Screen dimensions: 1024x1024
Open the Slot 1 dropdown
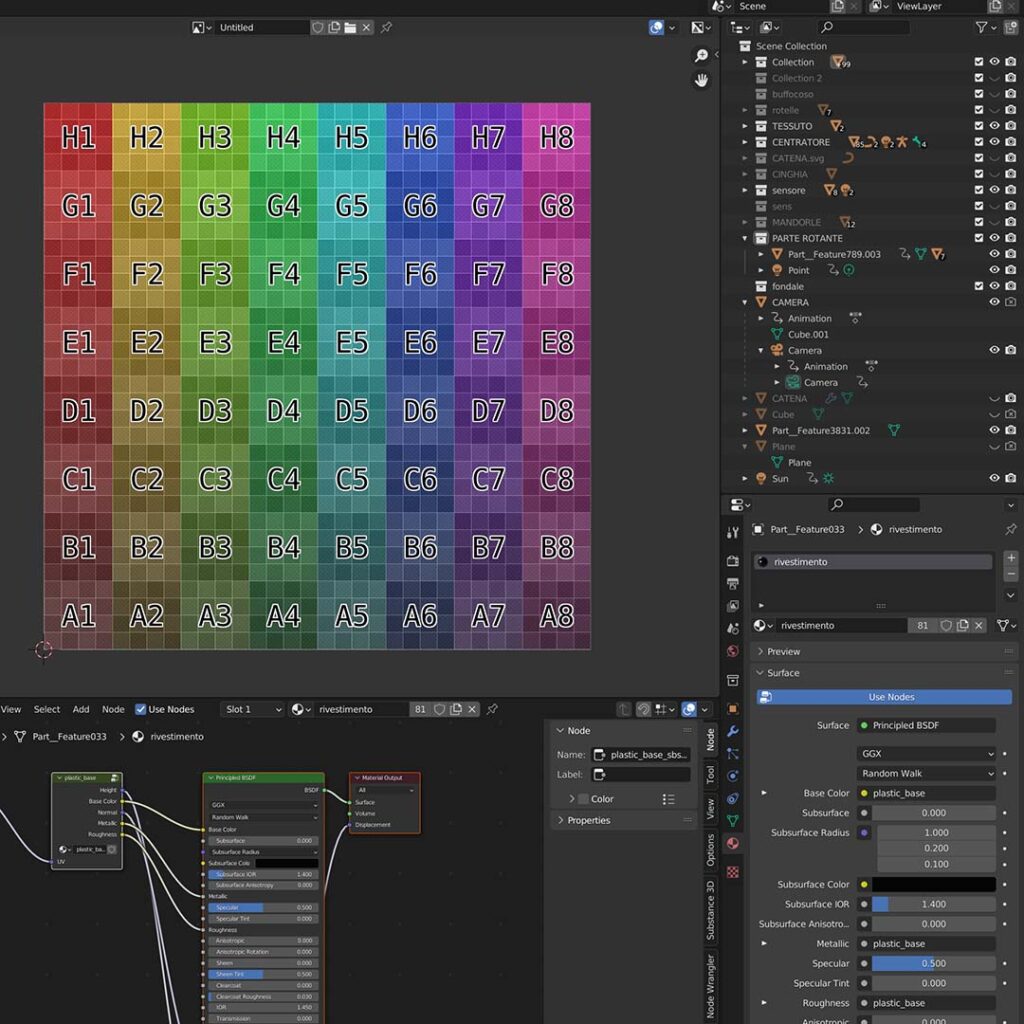click(252, 709)
